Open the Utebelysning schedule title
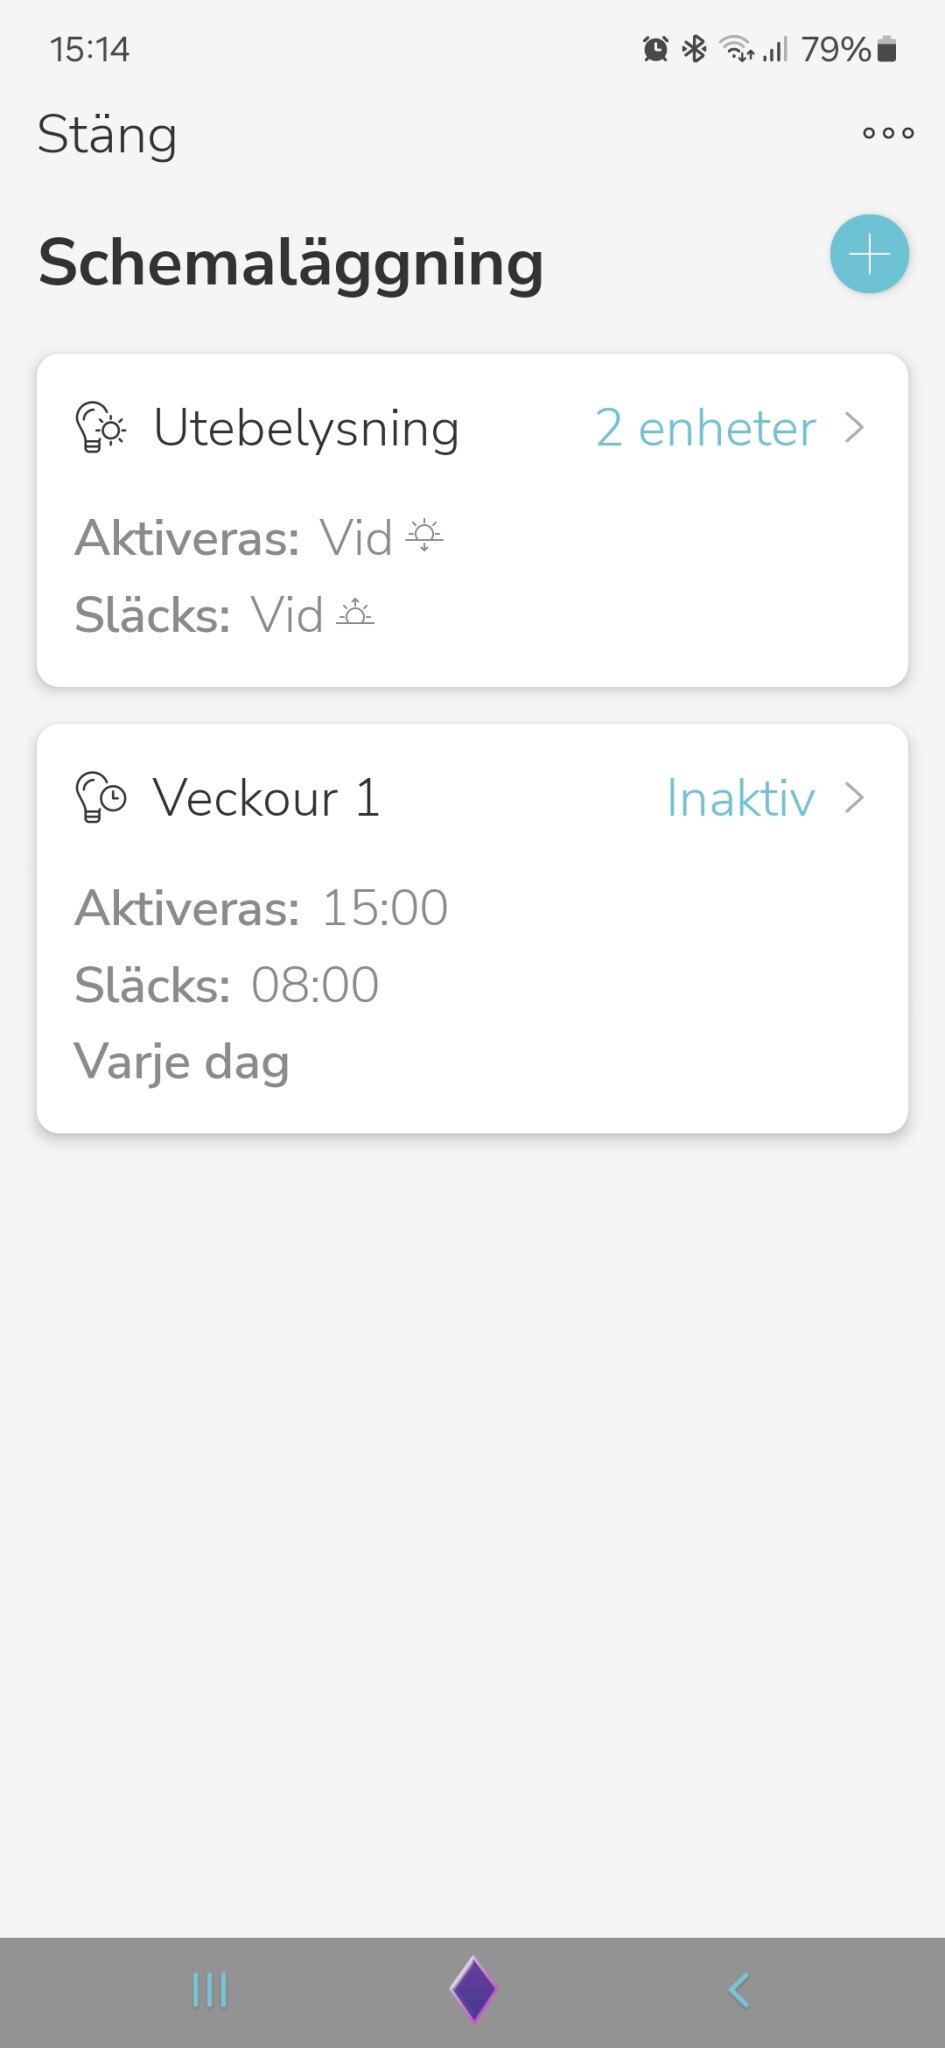945x2048 pixels. click(306, 428)
